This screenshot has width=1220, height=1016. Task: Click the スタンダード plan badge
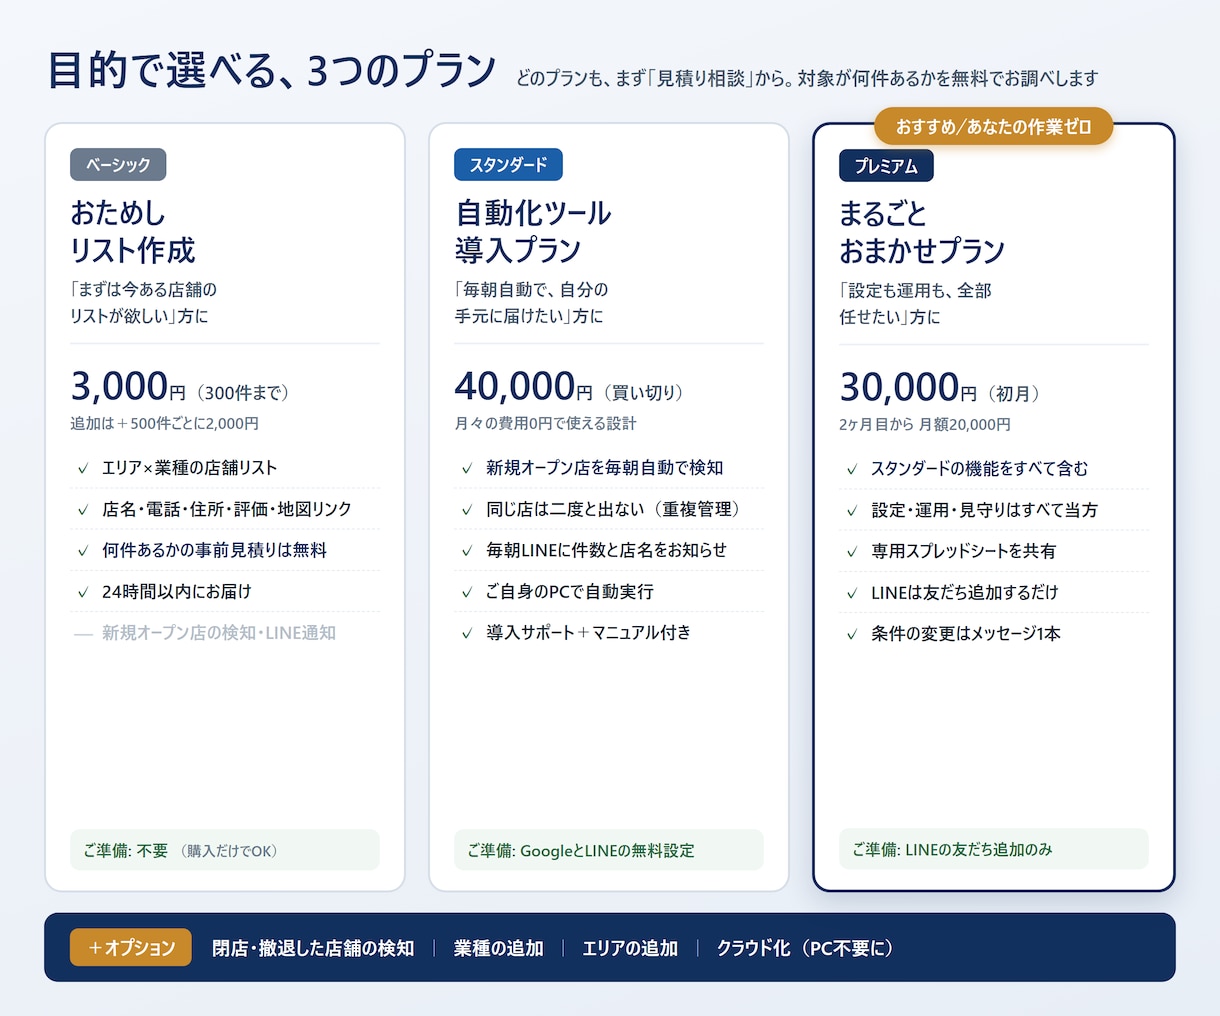pyautogui.click(x=508, y=164)
